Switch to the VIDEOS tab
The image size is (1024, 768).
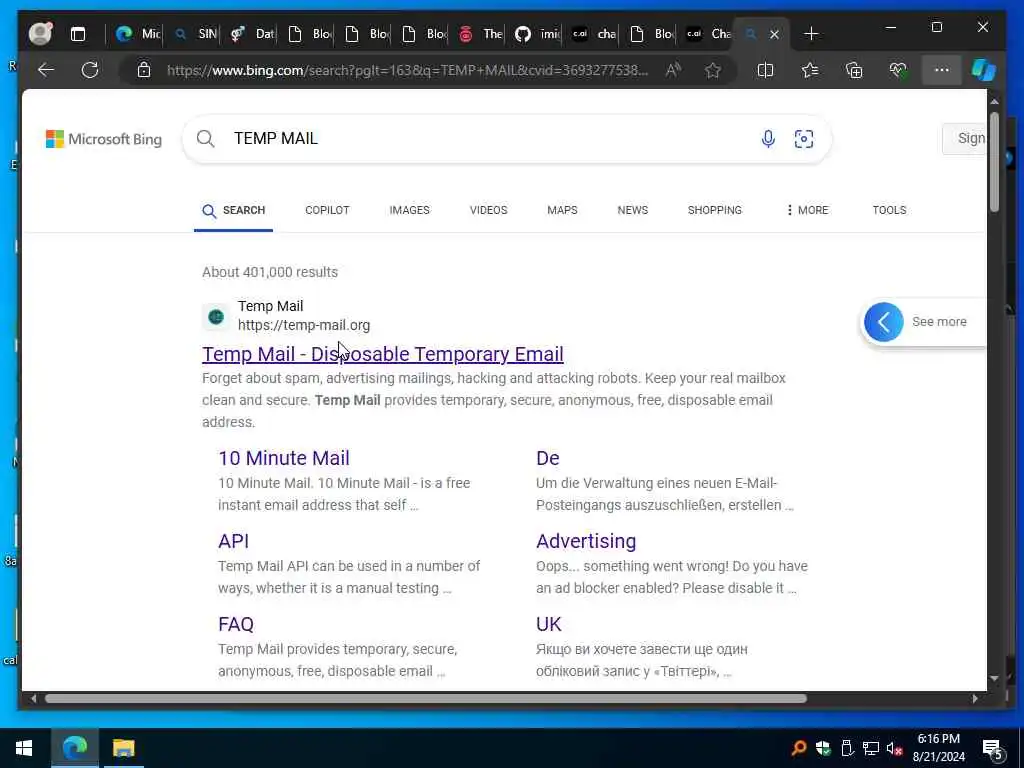click(x=488, y=210)
